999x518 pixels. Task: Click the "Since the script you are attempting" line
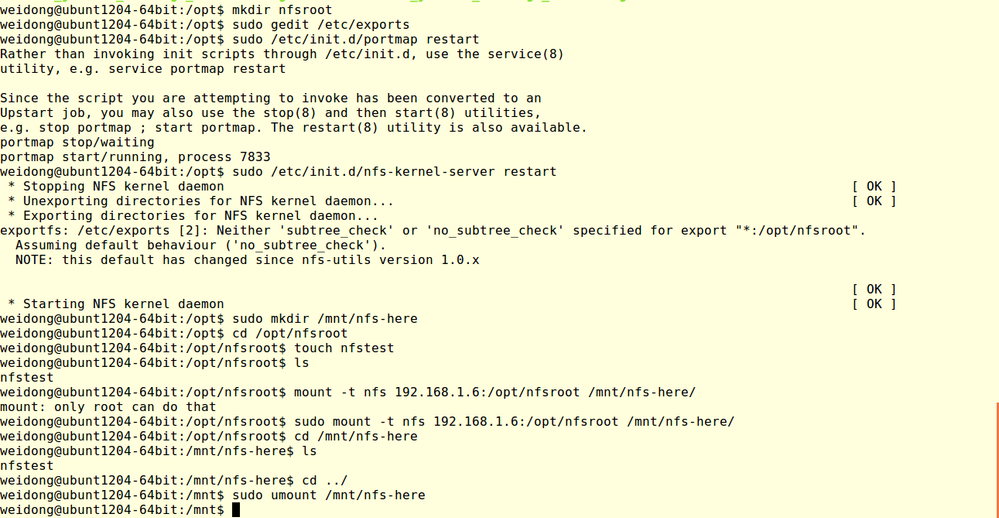pos(270,98)
